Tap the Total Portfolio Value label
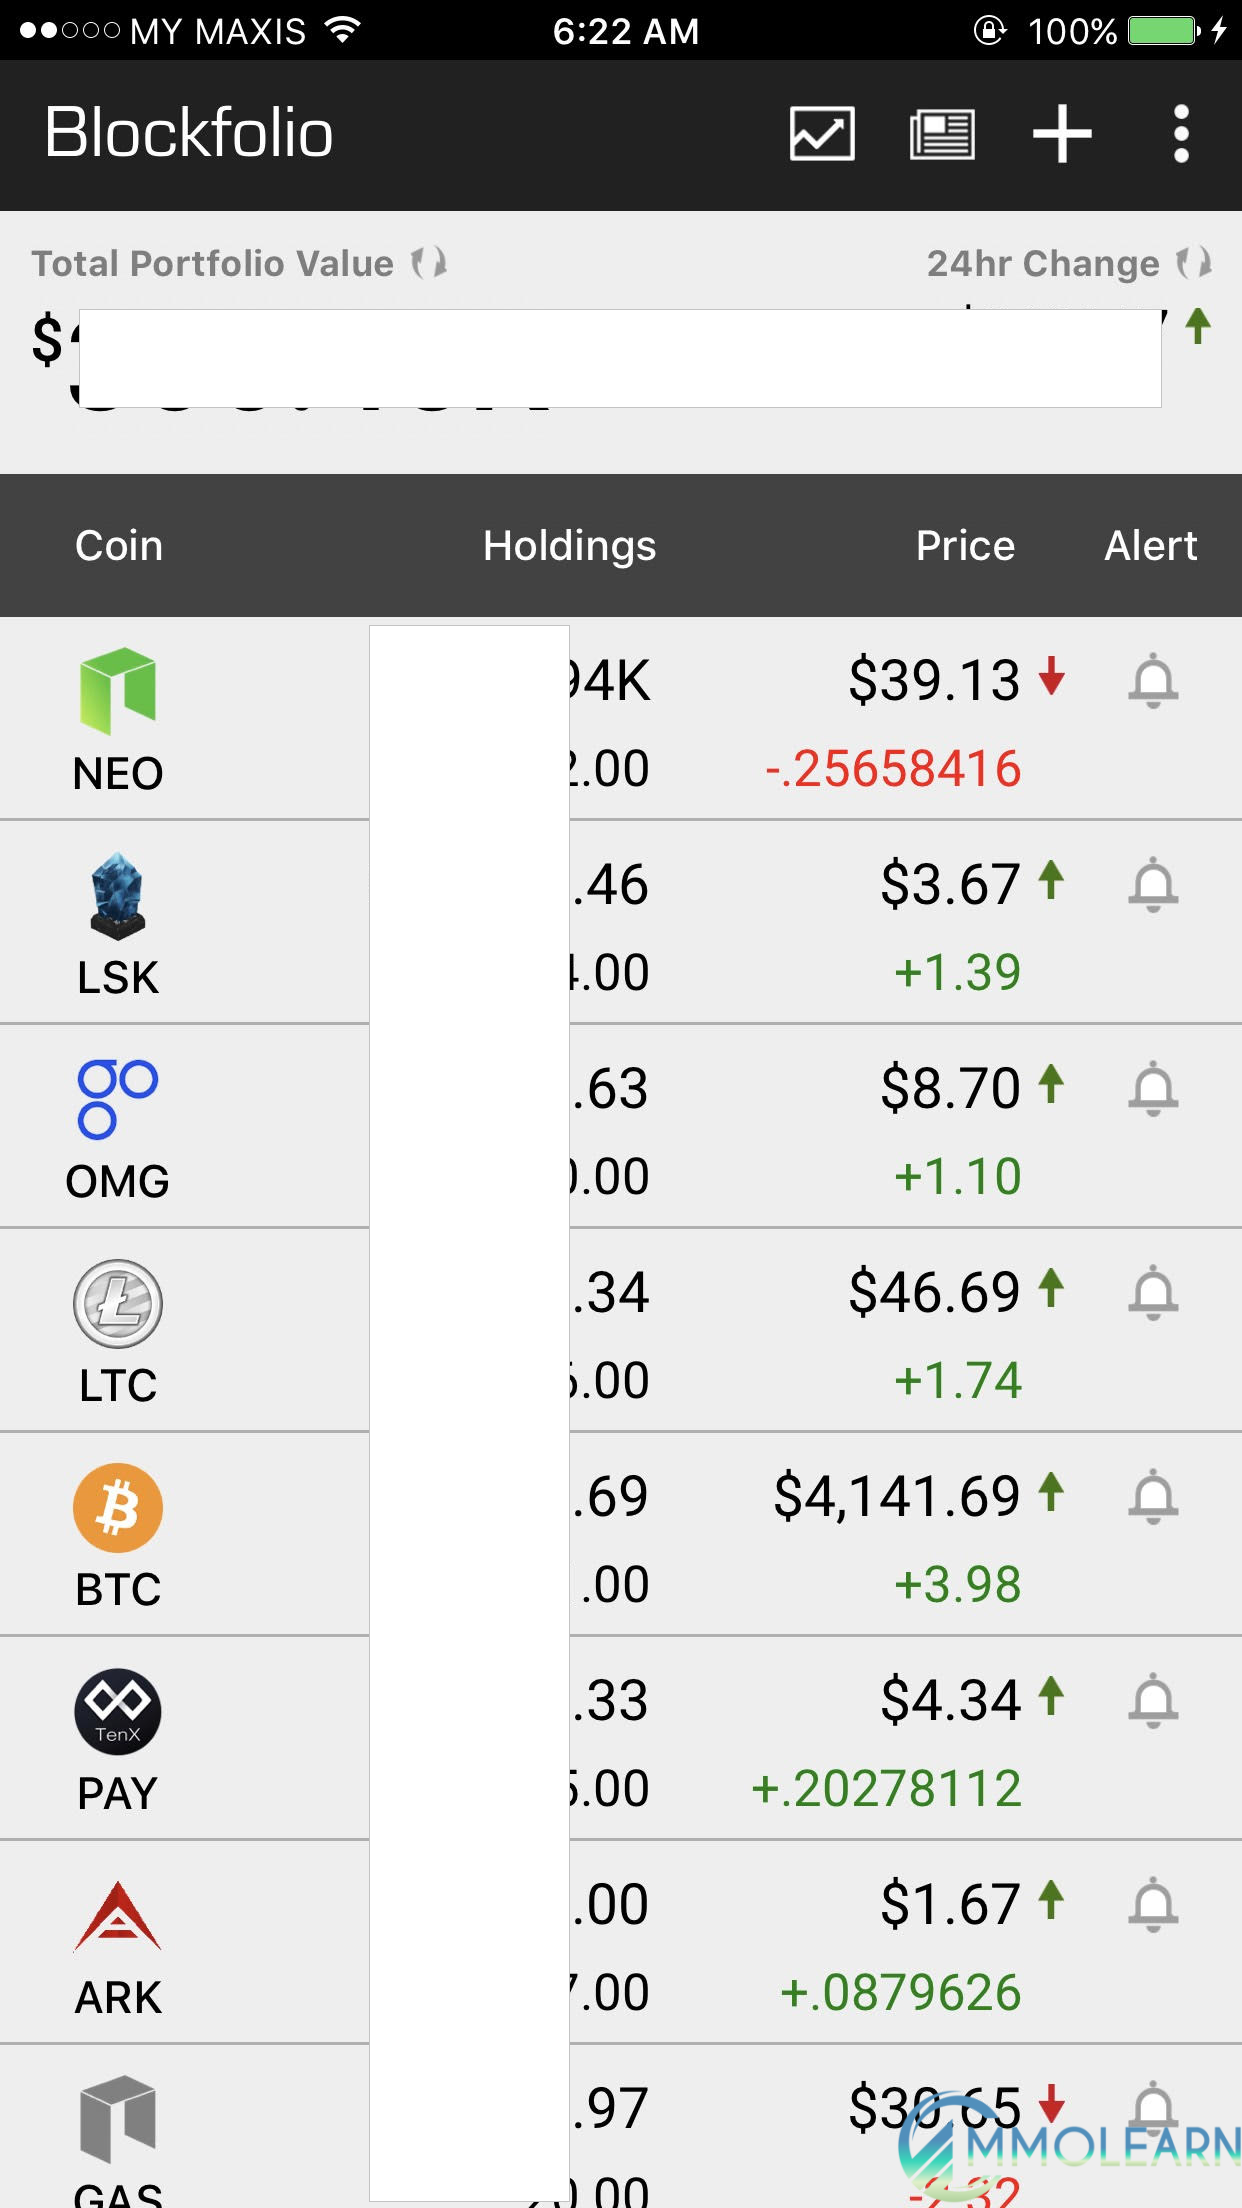This screenshot has width=1242, height=2208. tap(212, 263)
